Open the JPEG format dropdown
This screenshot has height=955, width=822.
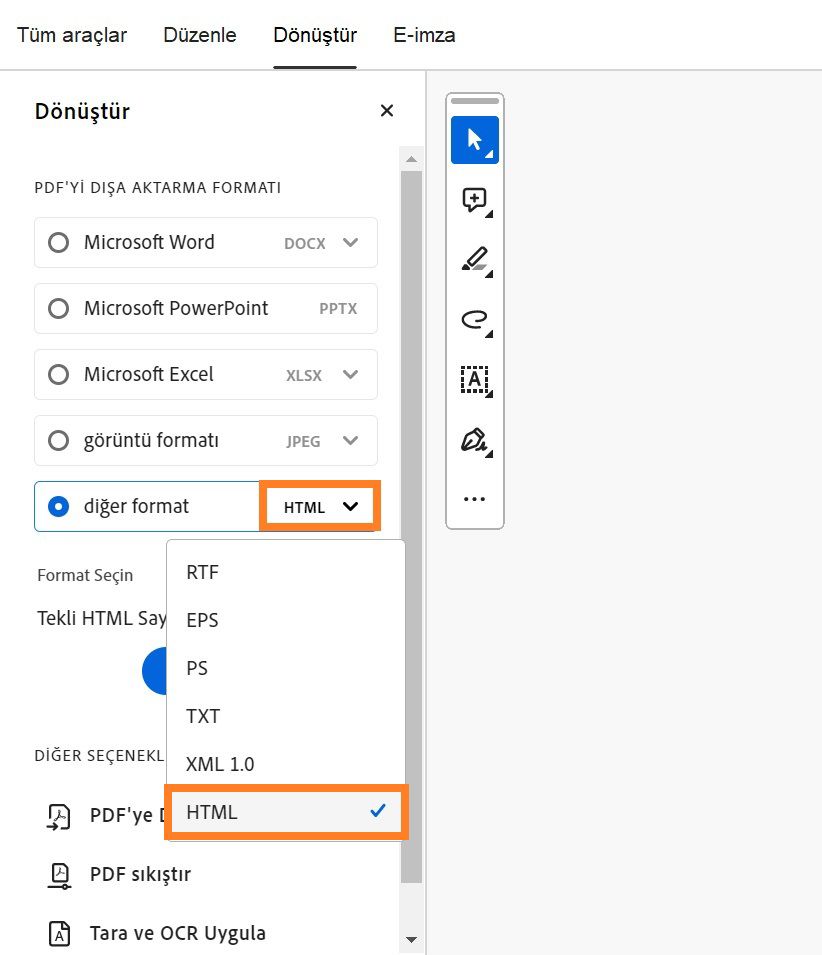point(350,440)
